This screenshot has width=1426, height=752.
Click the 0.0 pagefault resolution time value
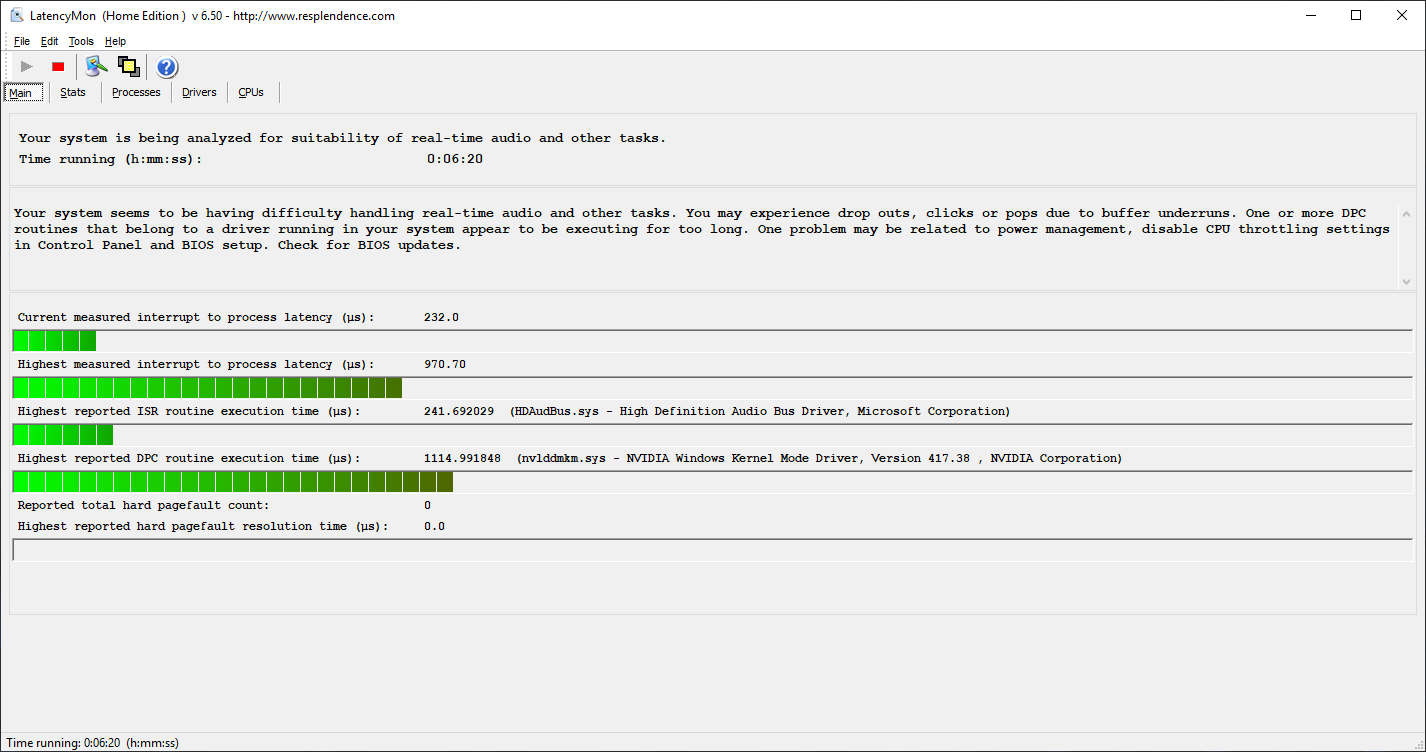pos(434,526)
